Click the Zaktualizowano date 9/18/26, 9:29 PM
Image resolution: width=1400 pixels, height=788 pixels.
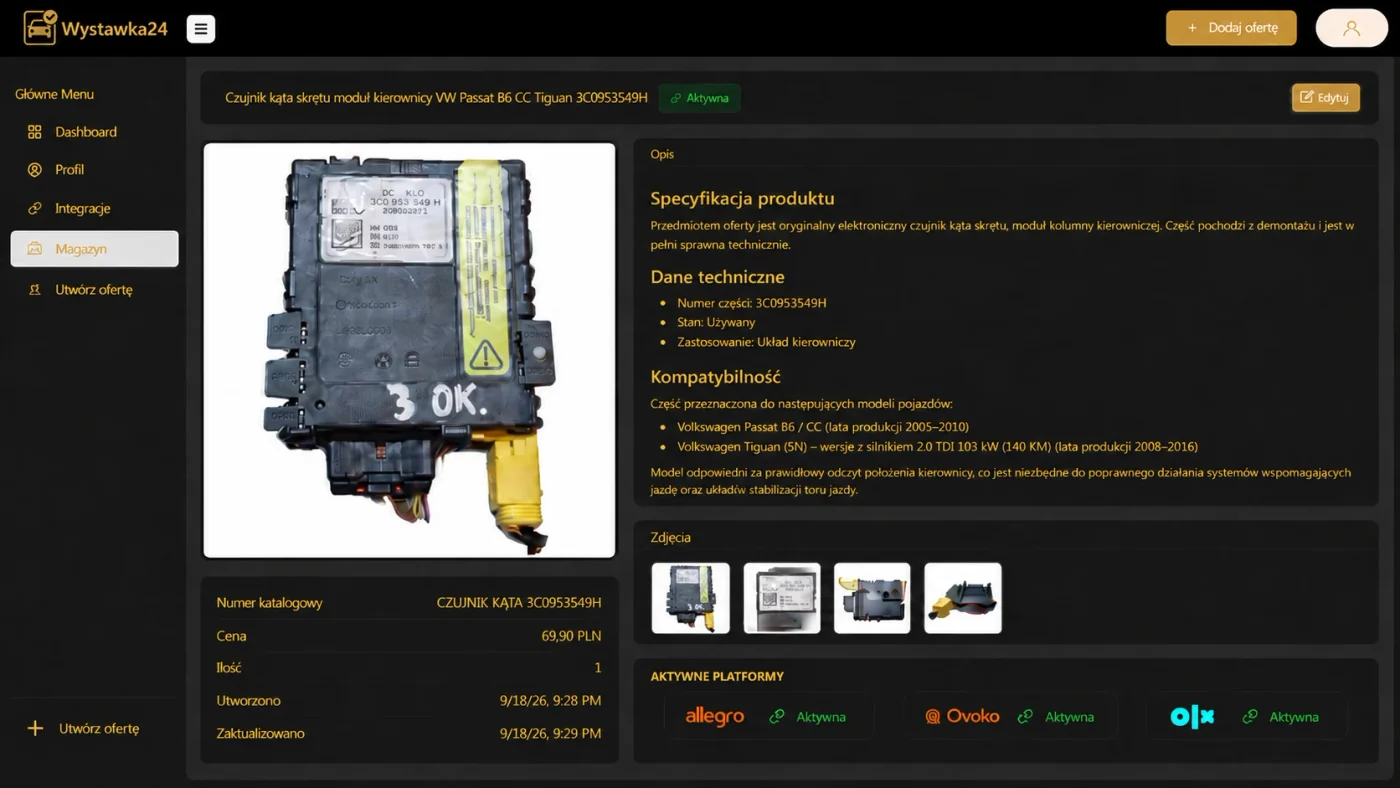550,734
